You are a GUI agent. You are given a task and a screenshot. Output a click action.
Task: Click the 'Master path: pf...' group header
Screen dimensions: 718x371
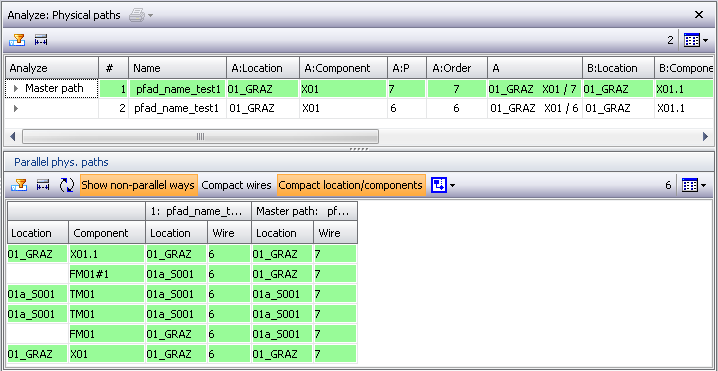pyautogui.click(x=305, y=211)
